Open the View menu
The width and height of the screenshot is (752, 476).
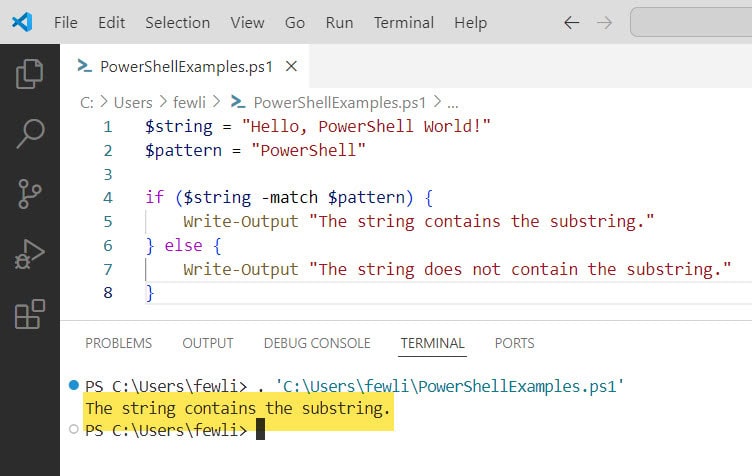(x=247, y=23)
